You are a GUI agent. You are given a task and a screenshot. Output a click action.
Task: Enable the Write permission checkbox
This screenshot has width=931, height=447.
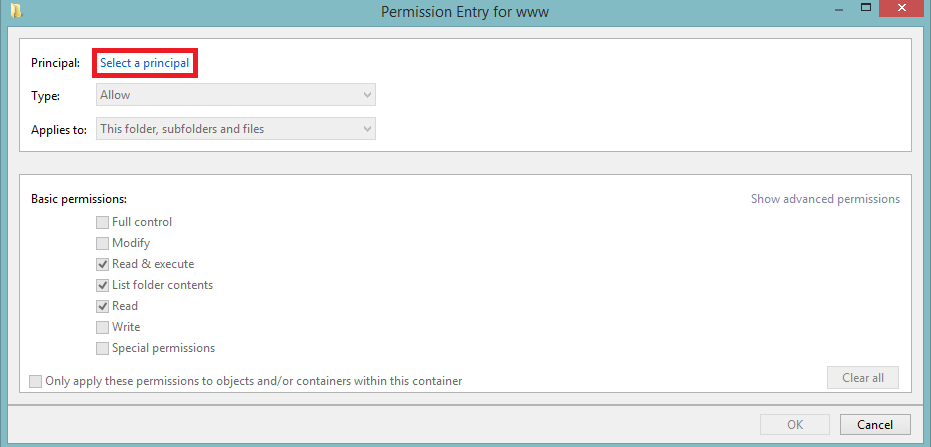point(103,327)
